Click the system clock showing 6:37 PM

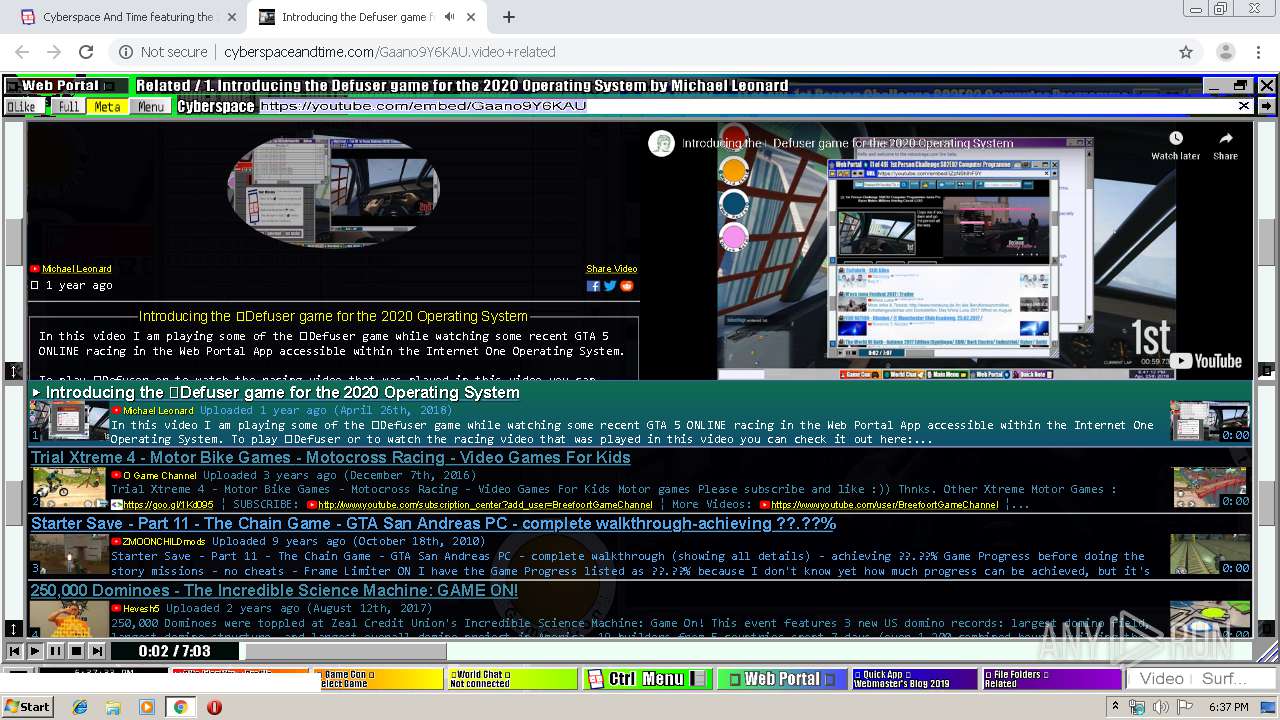(x=1229, y=707)
